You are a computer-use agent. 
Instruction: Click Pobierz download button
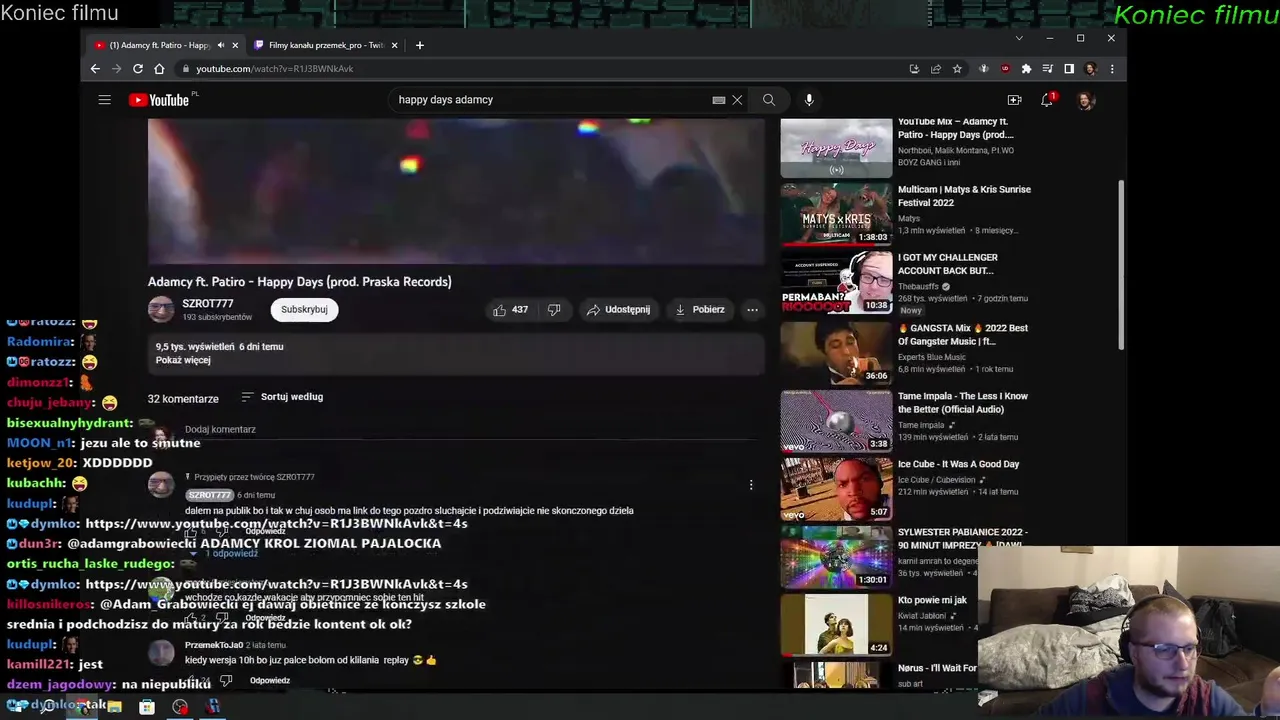[x=700, y=310]
